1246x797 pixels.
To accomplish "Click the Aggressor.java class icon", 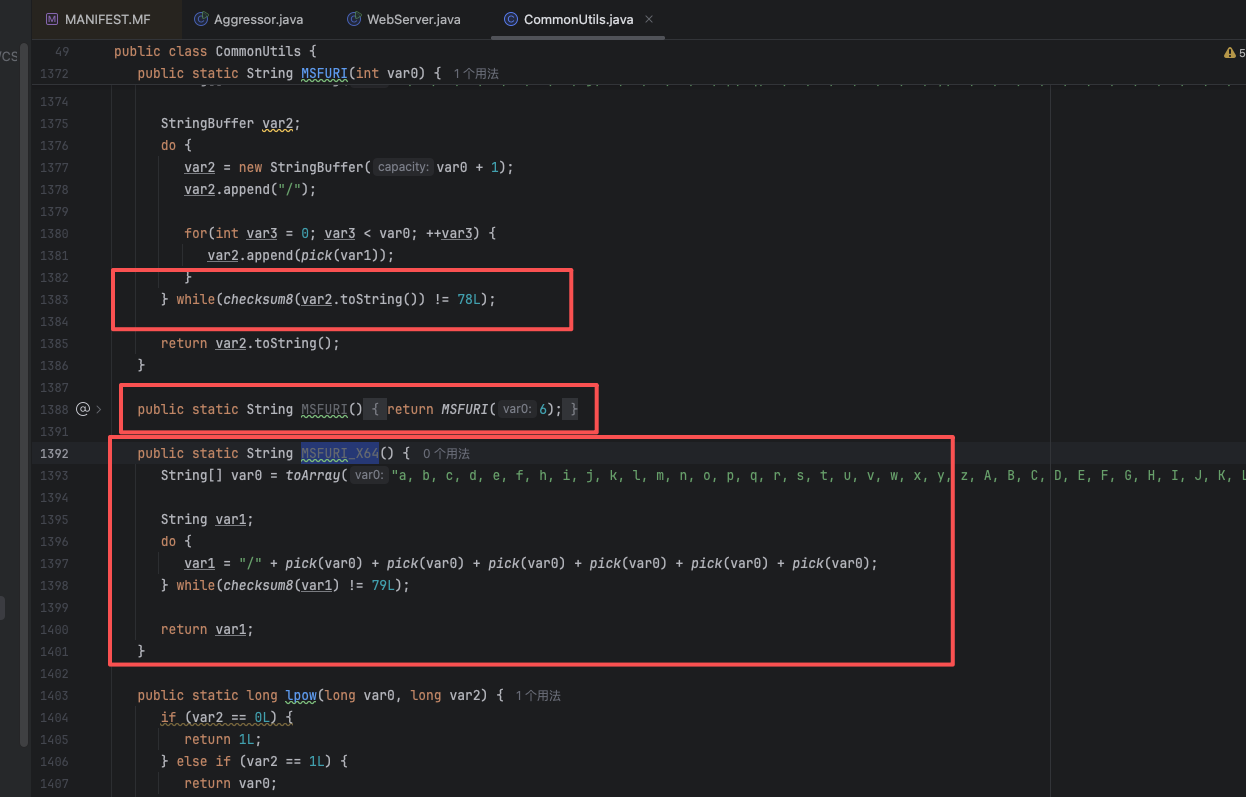I will click(x=201, y=19).
